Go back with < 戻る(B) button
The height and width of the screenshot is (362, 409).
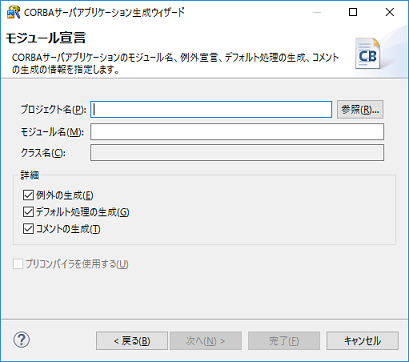tap(132, 341)
